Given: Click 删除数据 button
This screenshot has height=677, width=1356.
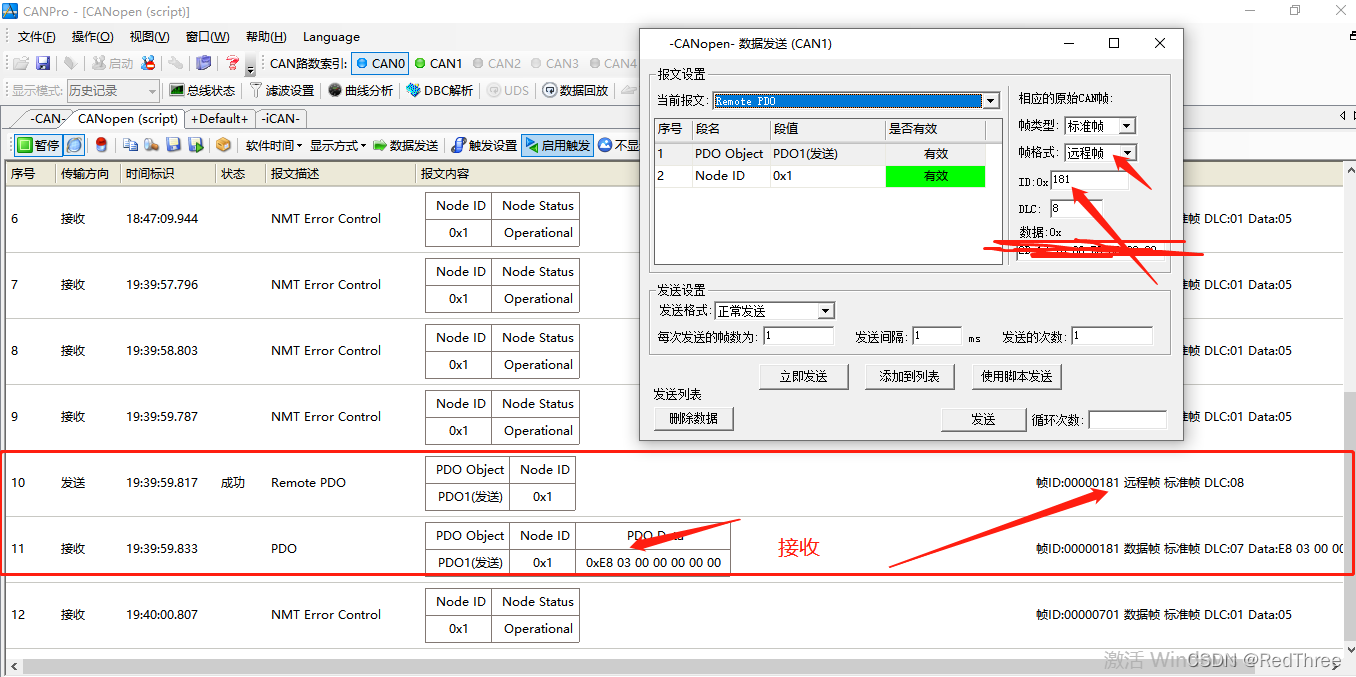Looking at the screenshot, I should tap(693, 418).
